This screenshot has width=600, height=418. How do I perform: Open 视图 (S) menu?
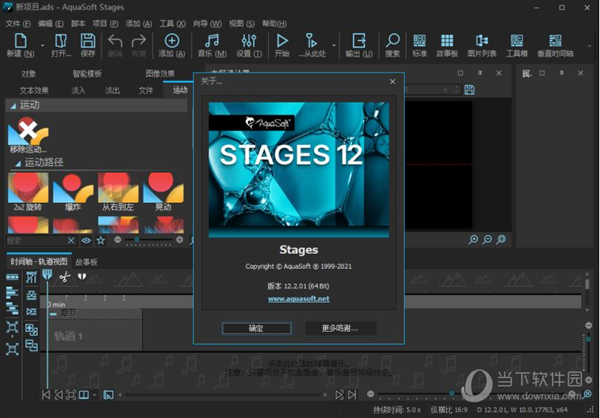click(241, 24)
